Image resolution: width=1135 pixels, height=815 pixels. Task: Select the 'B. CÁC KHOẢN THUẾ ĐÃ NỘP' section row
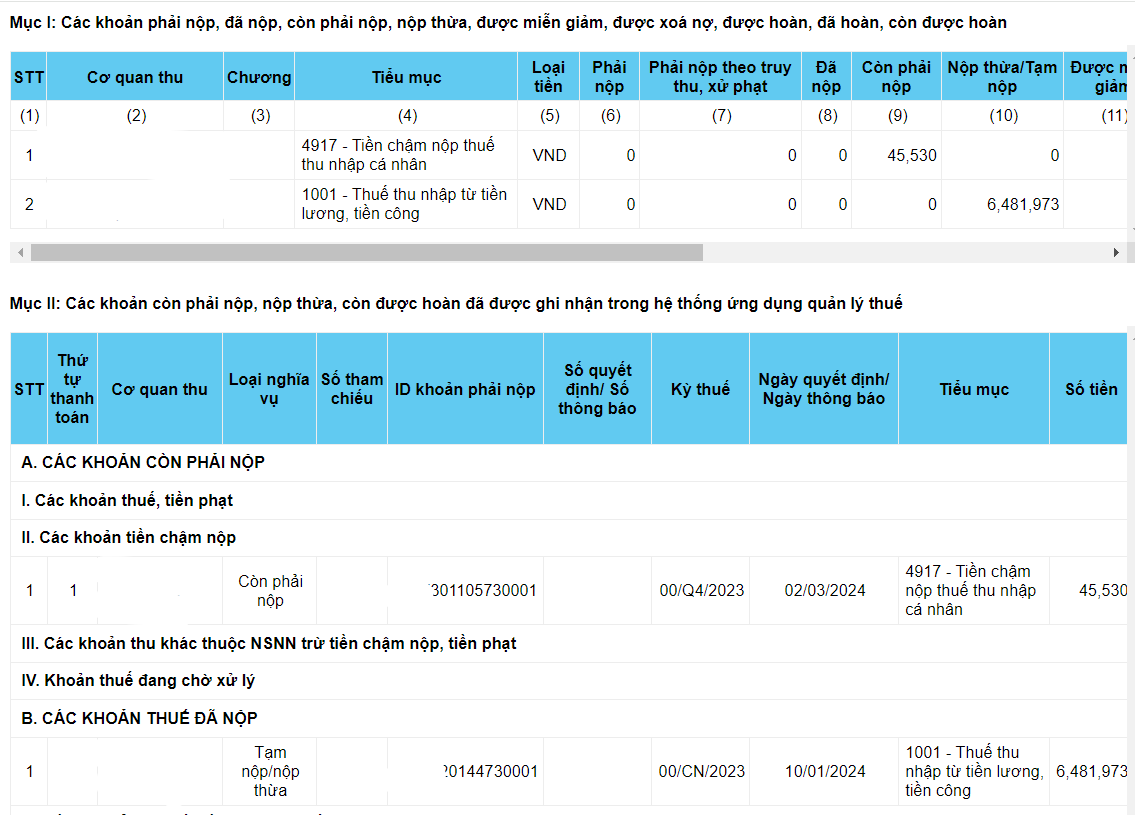[139, 718]
